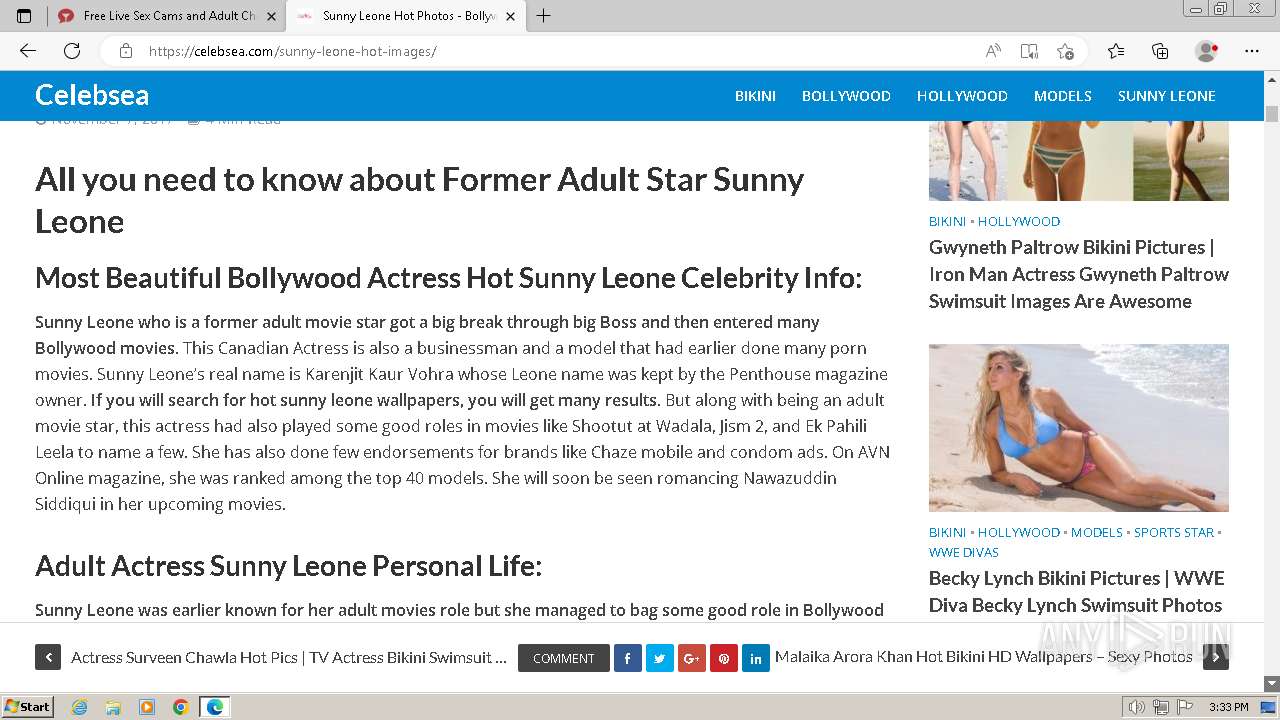The image size is (1280, 720).
Task: Click the Becky Lynch beach thumbnail image
Action: click(1079, 428)
